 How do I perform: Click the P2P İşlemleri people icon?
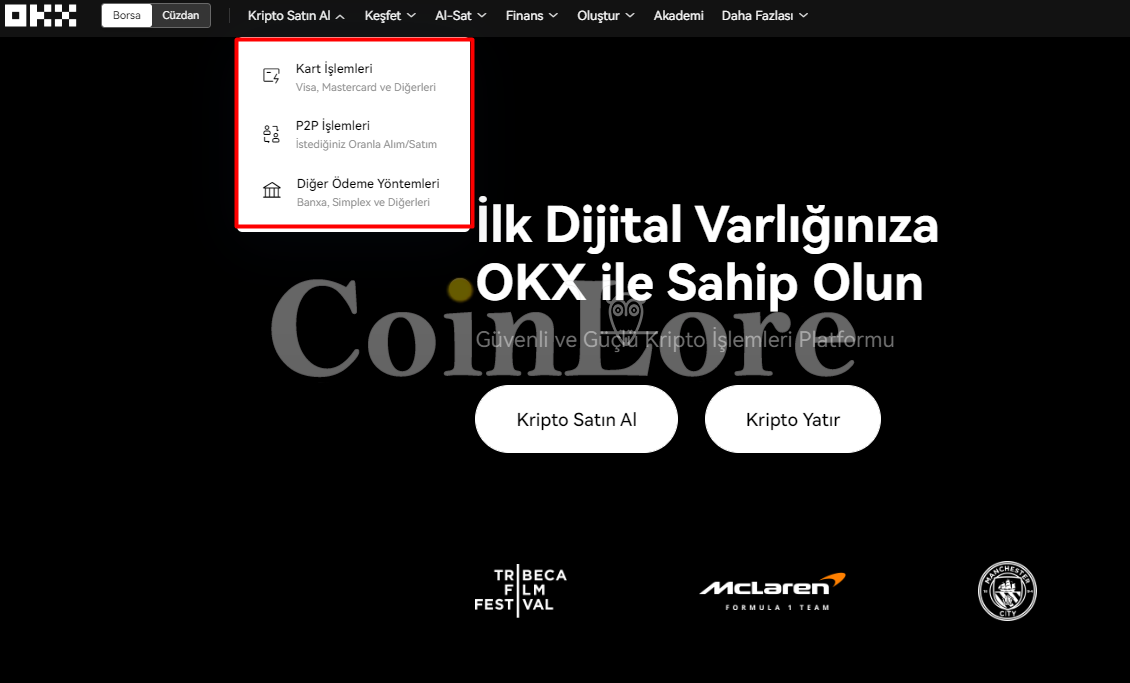pos(272,133)
